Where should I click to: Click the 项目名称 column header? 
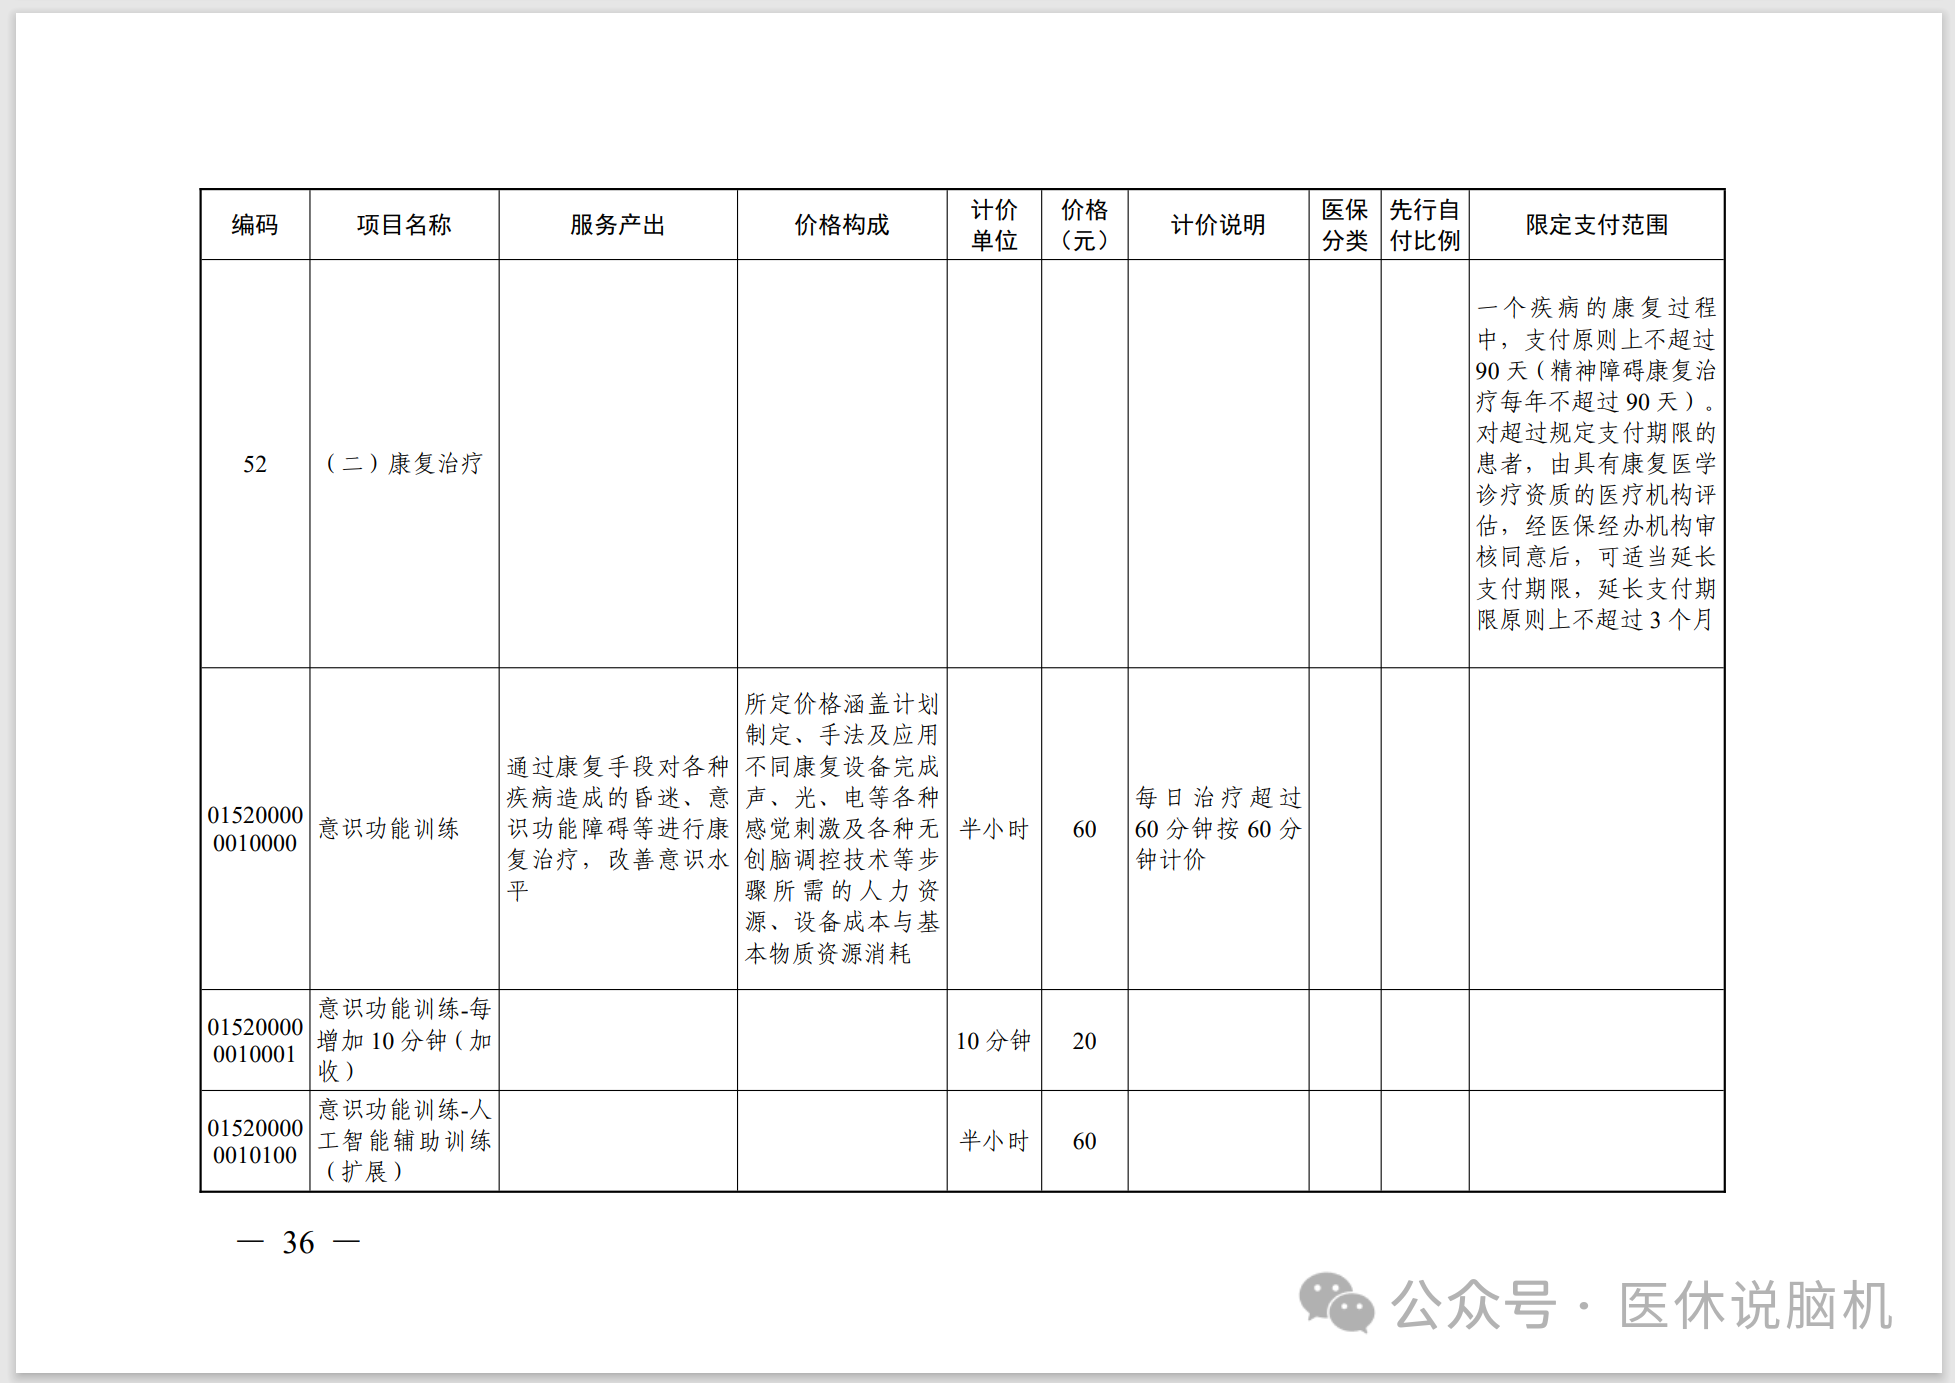[404, 225]
